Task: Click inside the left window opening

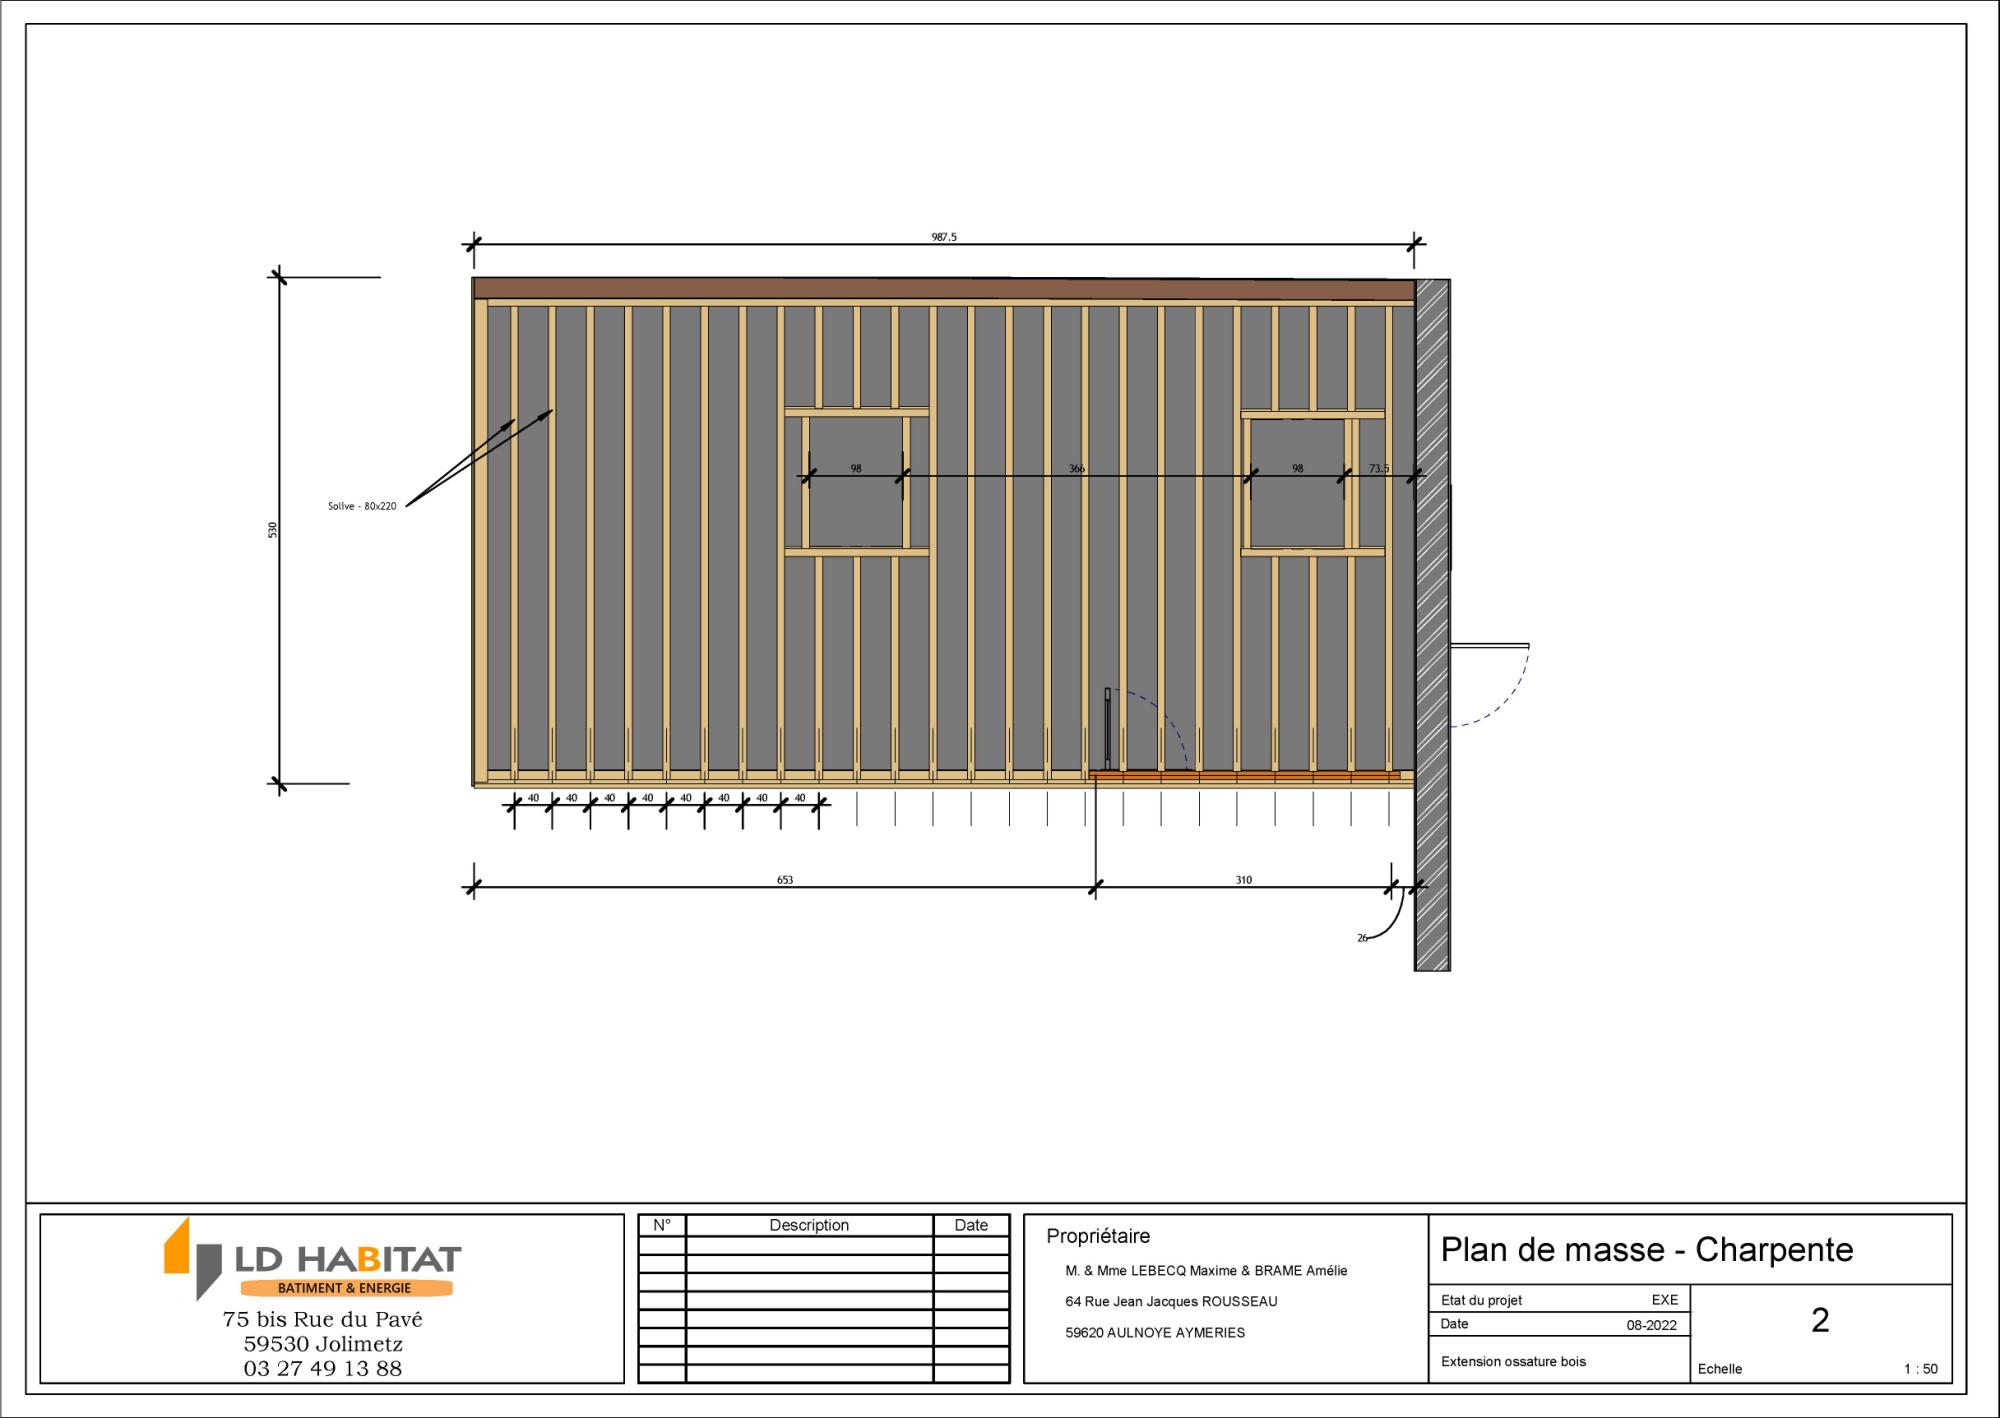Action: pyautogui.click(x=856, y=510)
